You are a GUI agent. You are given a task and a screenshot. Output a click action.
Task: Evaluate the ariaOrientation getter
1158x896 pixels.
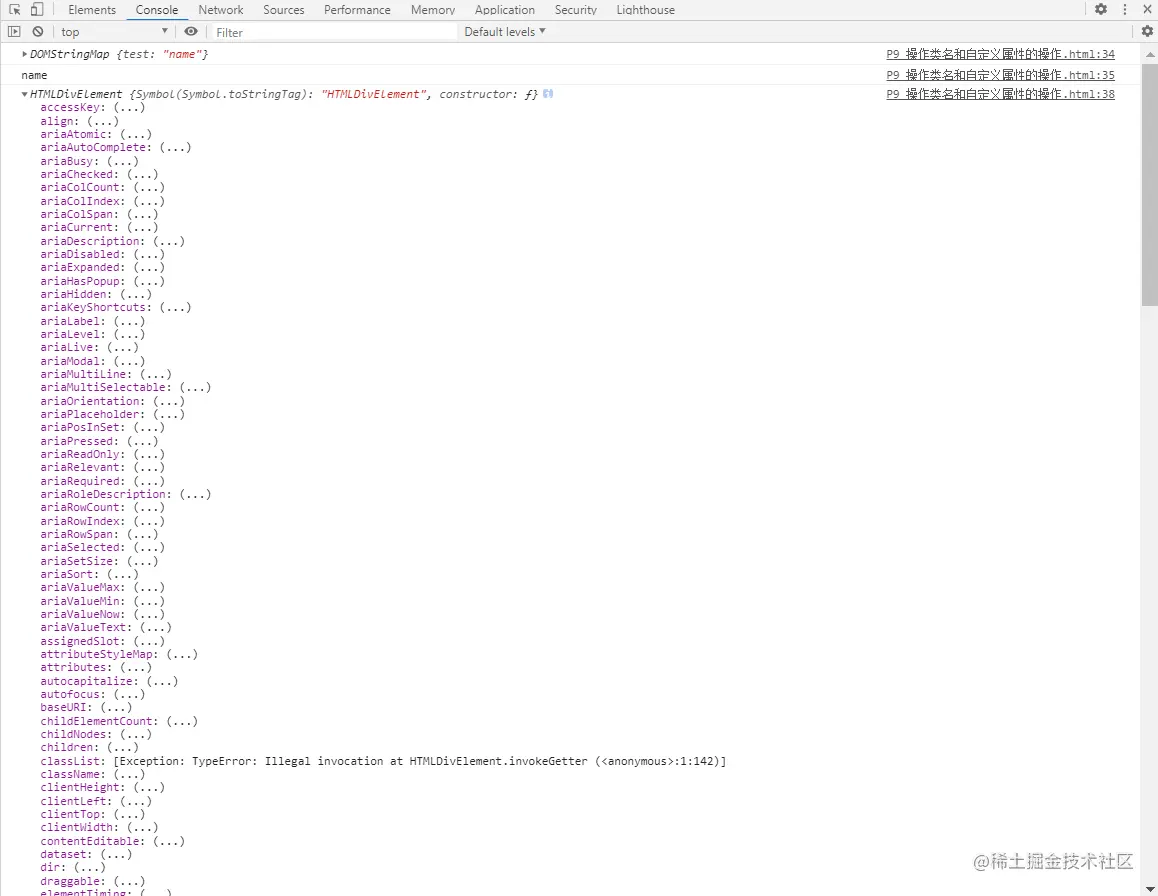169,401
